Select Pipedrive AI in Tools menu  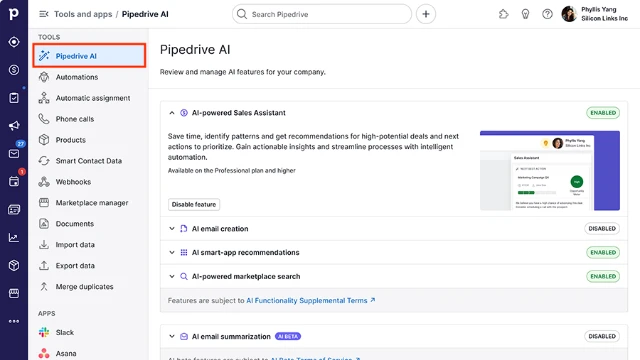pos(89,56)
